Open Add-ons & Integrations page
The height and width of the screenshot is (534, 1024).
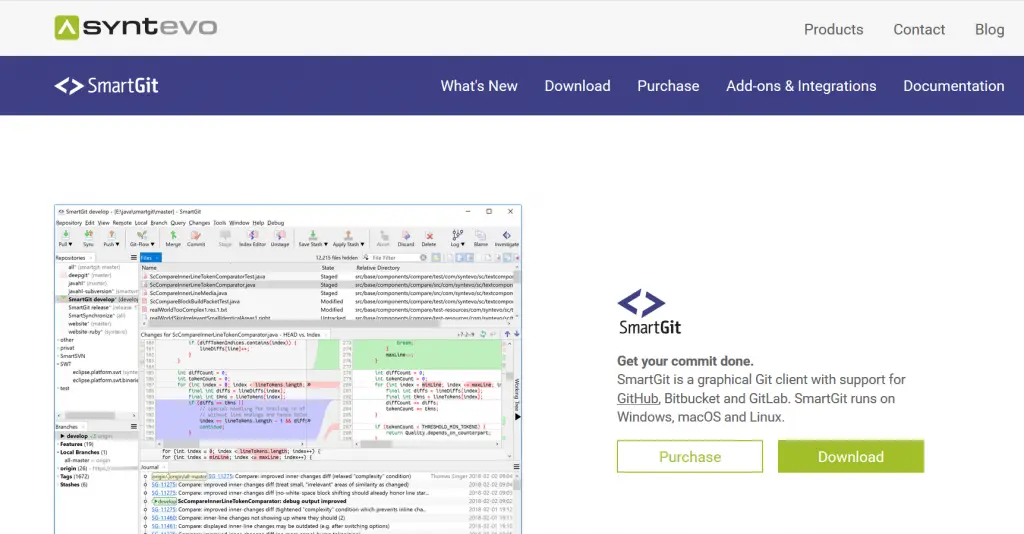click(801, 86)
